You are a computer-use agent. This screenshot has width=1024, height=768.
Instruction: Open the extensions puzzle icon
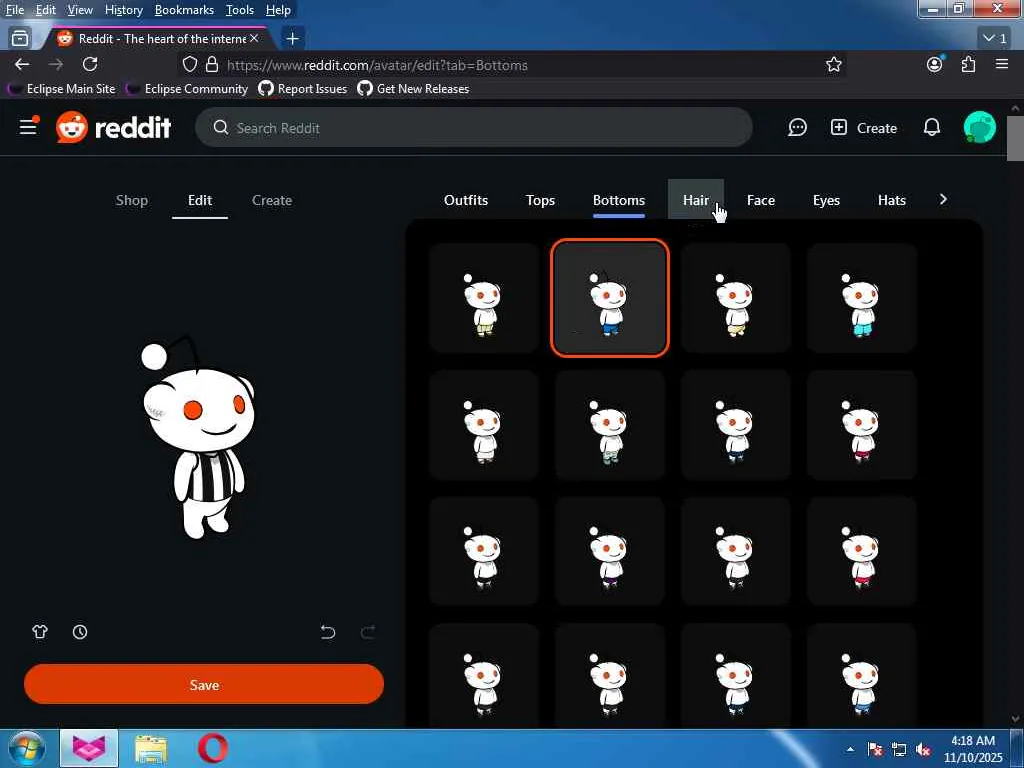pos(968,64)
